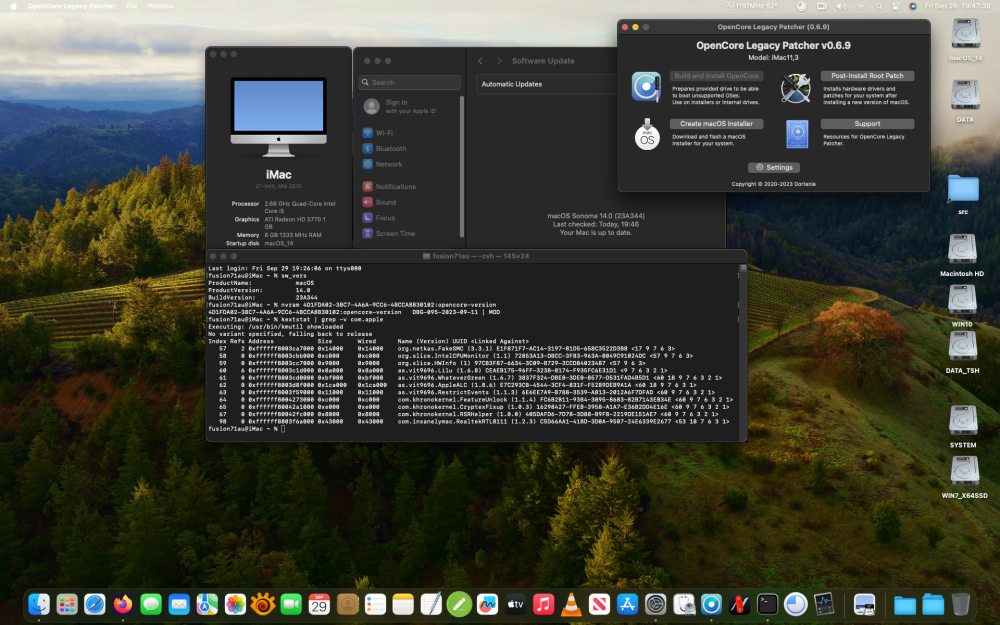
Task: Click the Terminal window scrollbar
Action: [x=742, y=351]
